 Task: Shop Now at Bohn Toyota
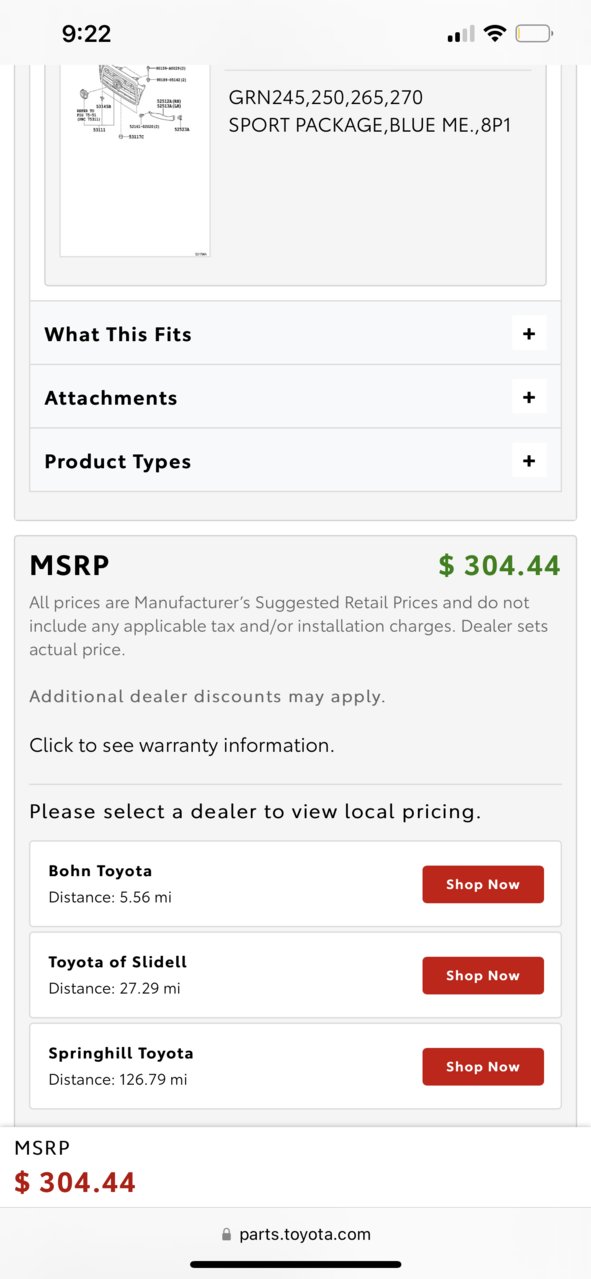483,884
